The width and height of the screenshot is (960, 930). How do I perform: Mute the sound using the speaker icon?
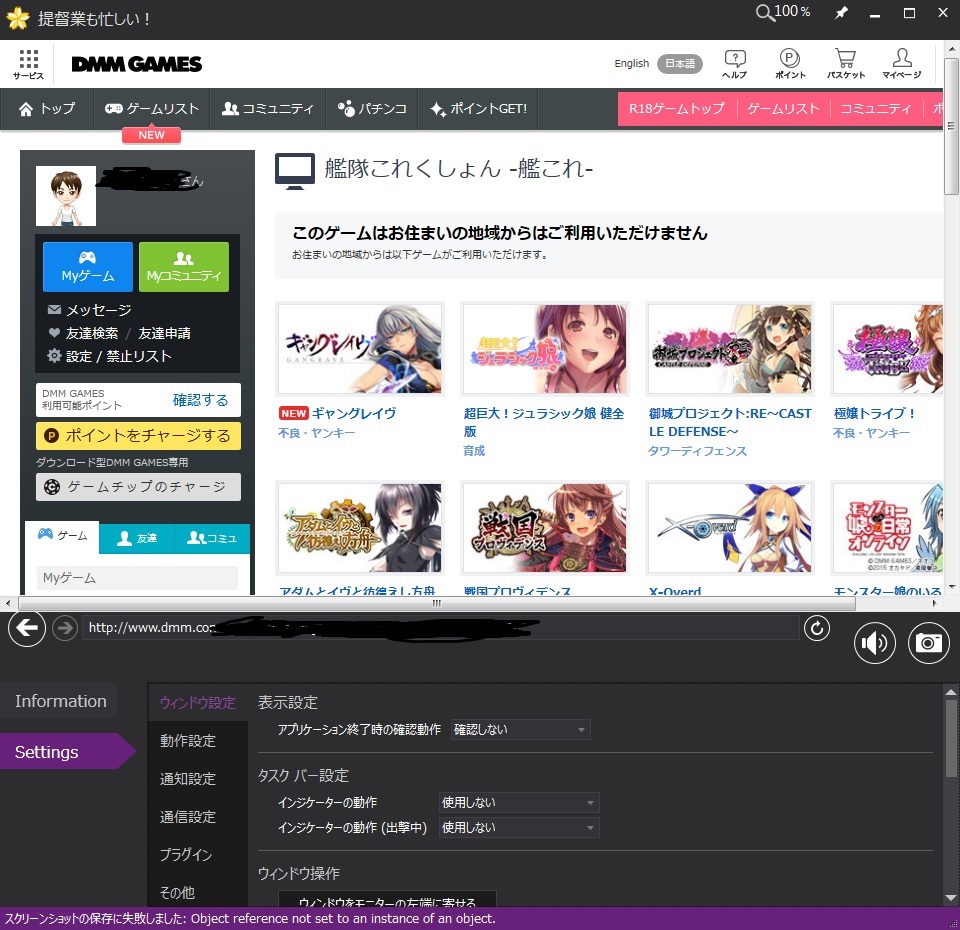click(875, 643)
